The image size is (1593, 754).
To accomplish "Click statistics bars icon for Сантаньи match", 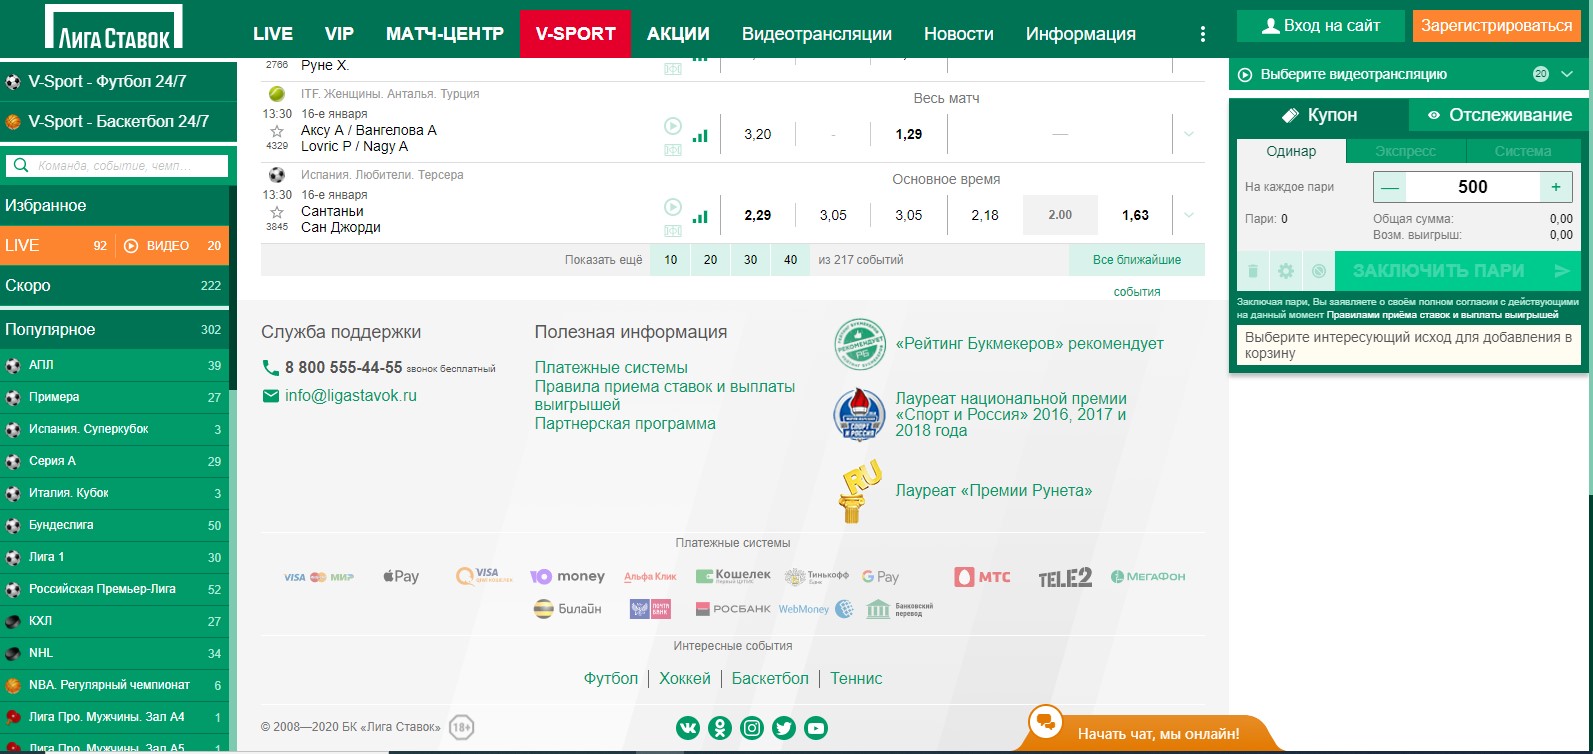I will click(700, 216).
